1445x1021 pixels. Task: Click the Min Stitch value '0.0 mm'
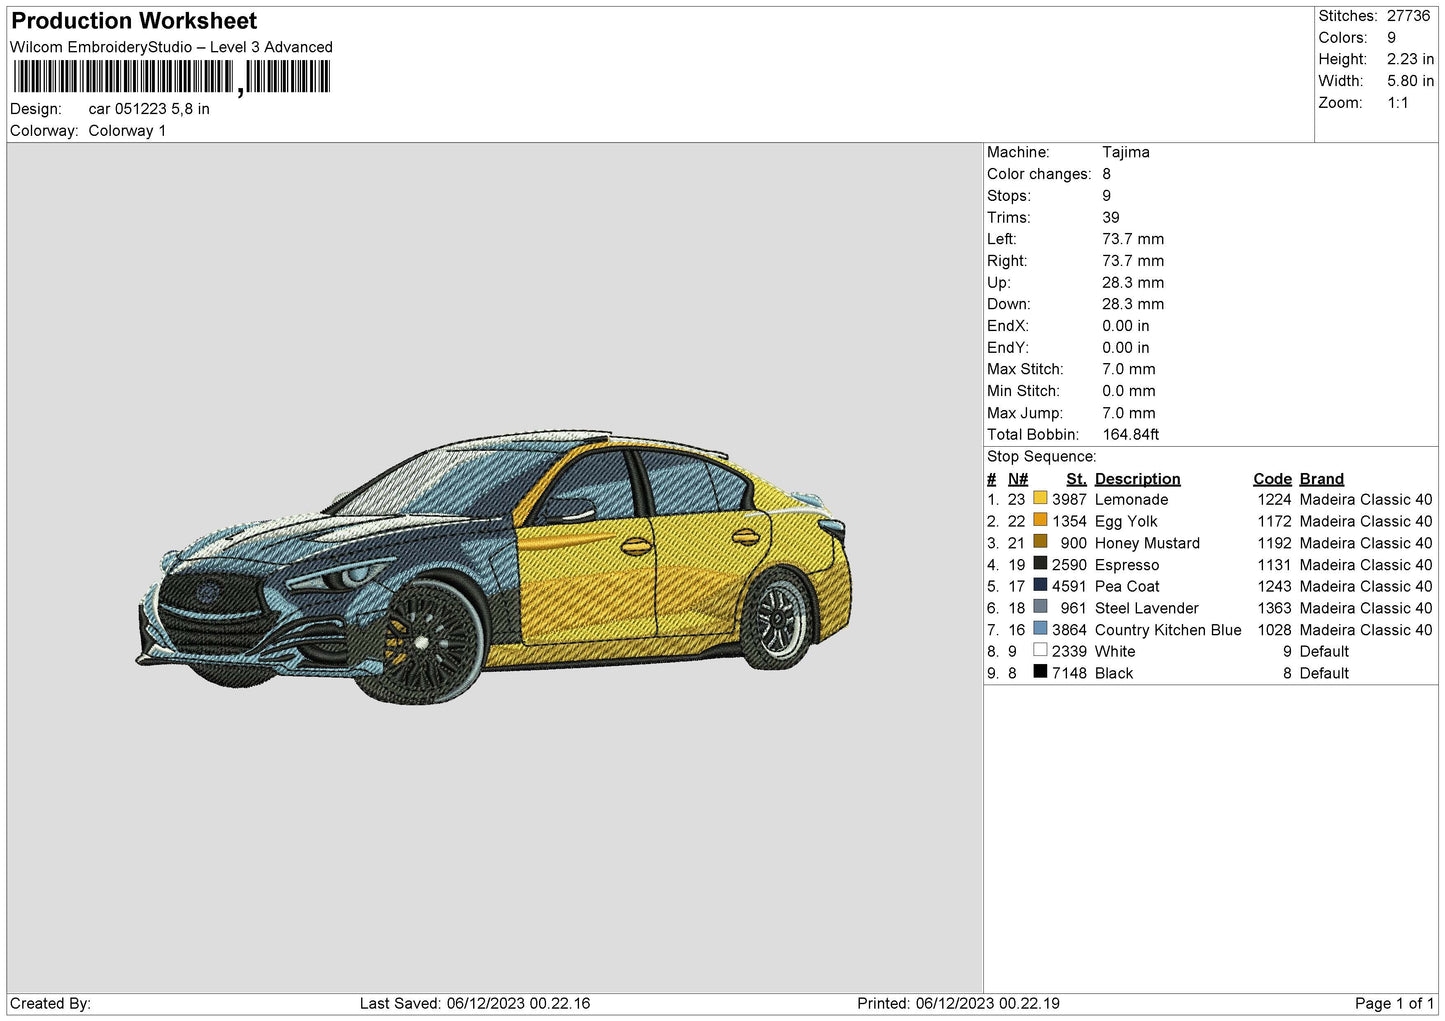tap(1128, 391)
